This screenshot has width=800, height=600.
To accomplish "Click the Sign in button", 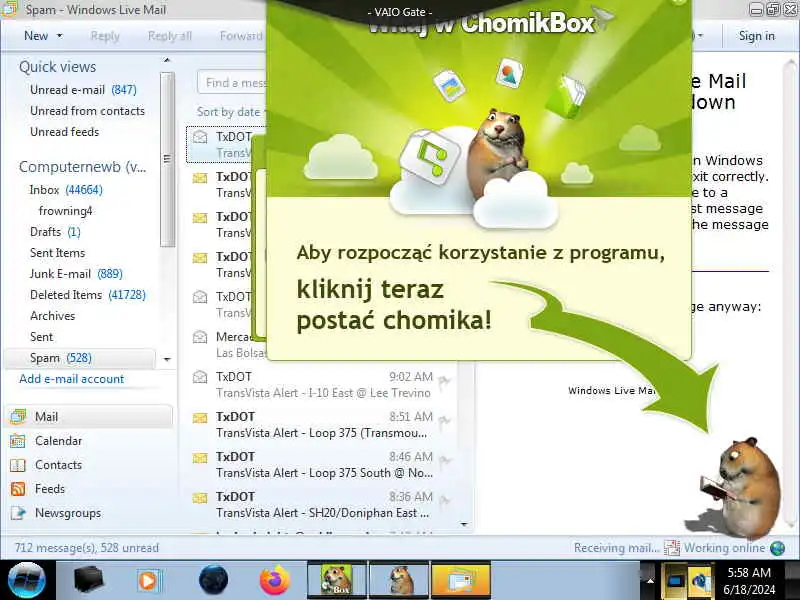I will click(757, 36).
